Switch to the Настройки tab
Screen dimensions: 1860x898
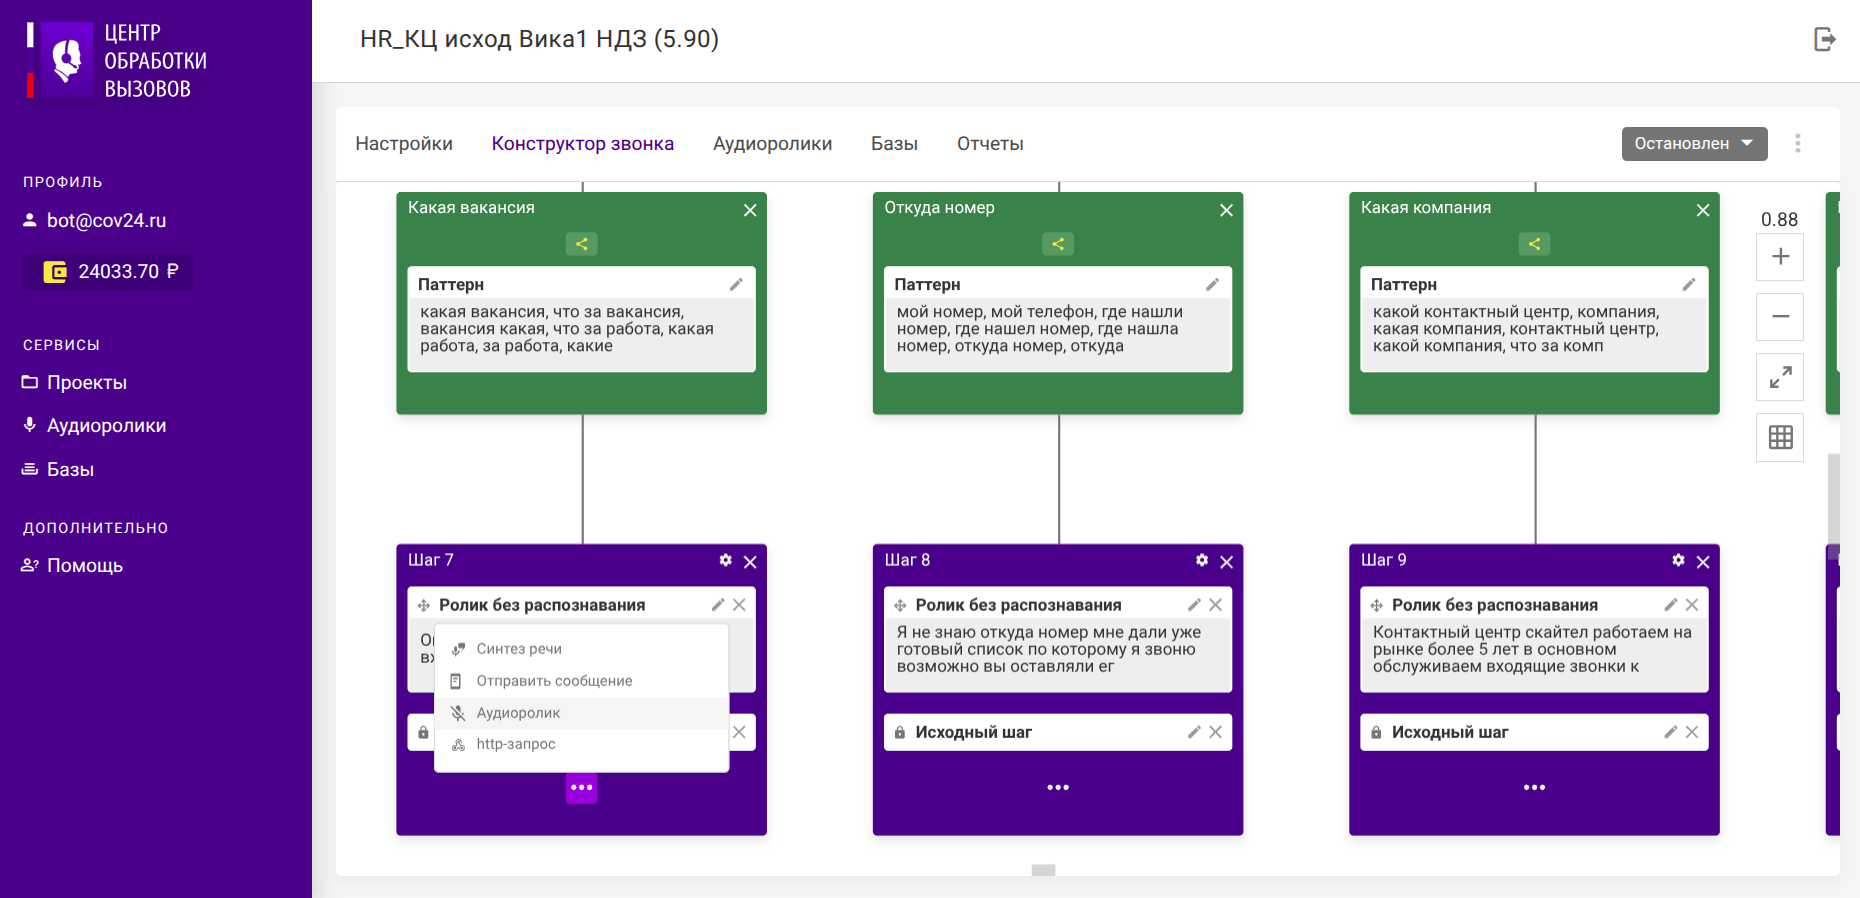tap(404, 143)
